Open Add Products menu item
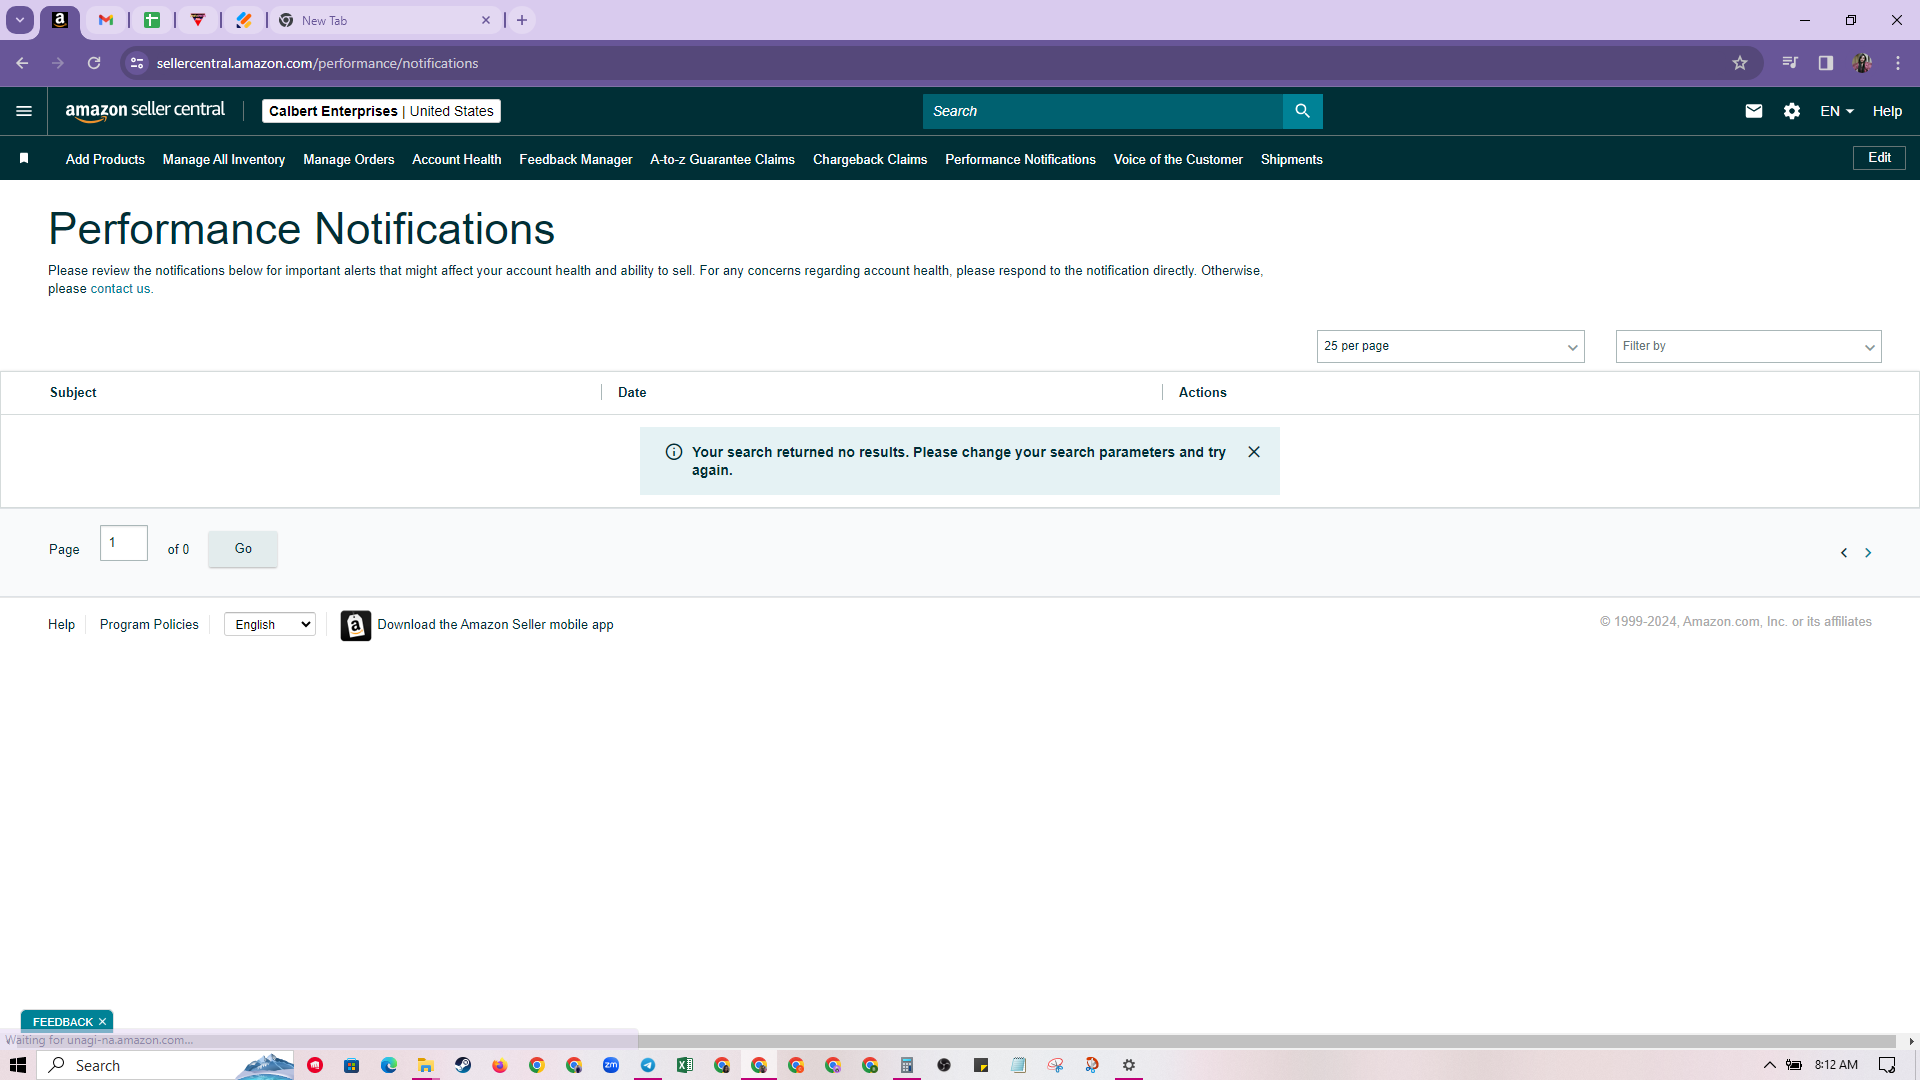 click(105, 159)
